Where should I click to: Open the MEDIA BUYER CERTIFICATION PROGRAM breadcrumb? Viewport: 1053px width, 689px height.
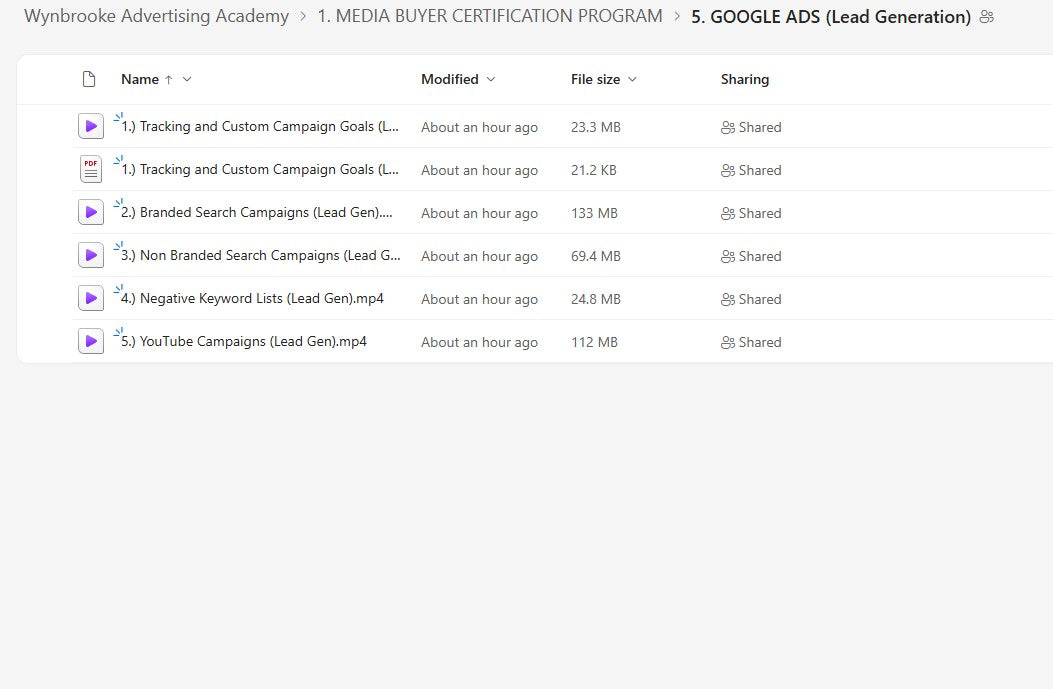click(x=489, y=16)
